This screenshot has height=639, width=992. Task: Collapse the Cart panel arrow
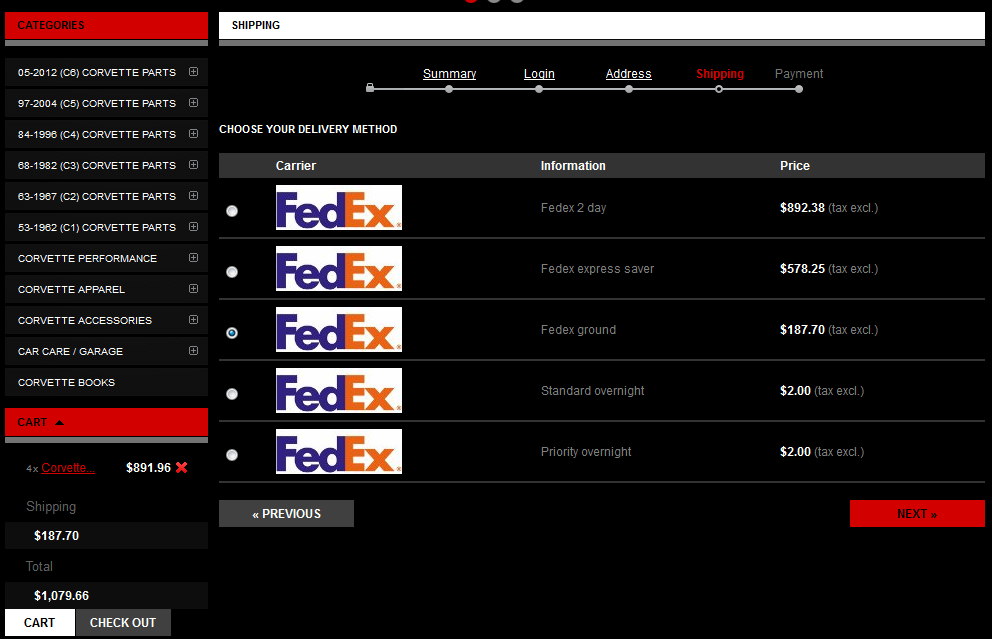click(x=59, y=423)
